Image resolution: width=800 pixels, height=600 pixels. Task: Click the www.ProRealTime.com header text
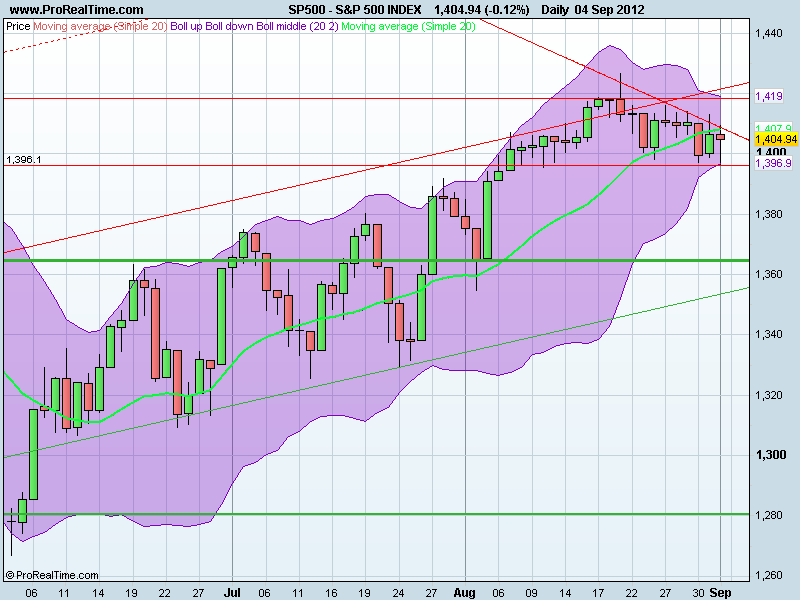click(77, 10)
